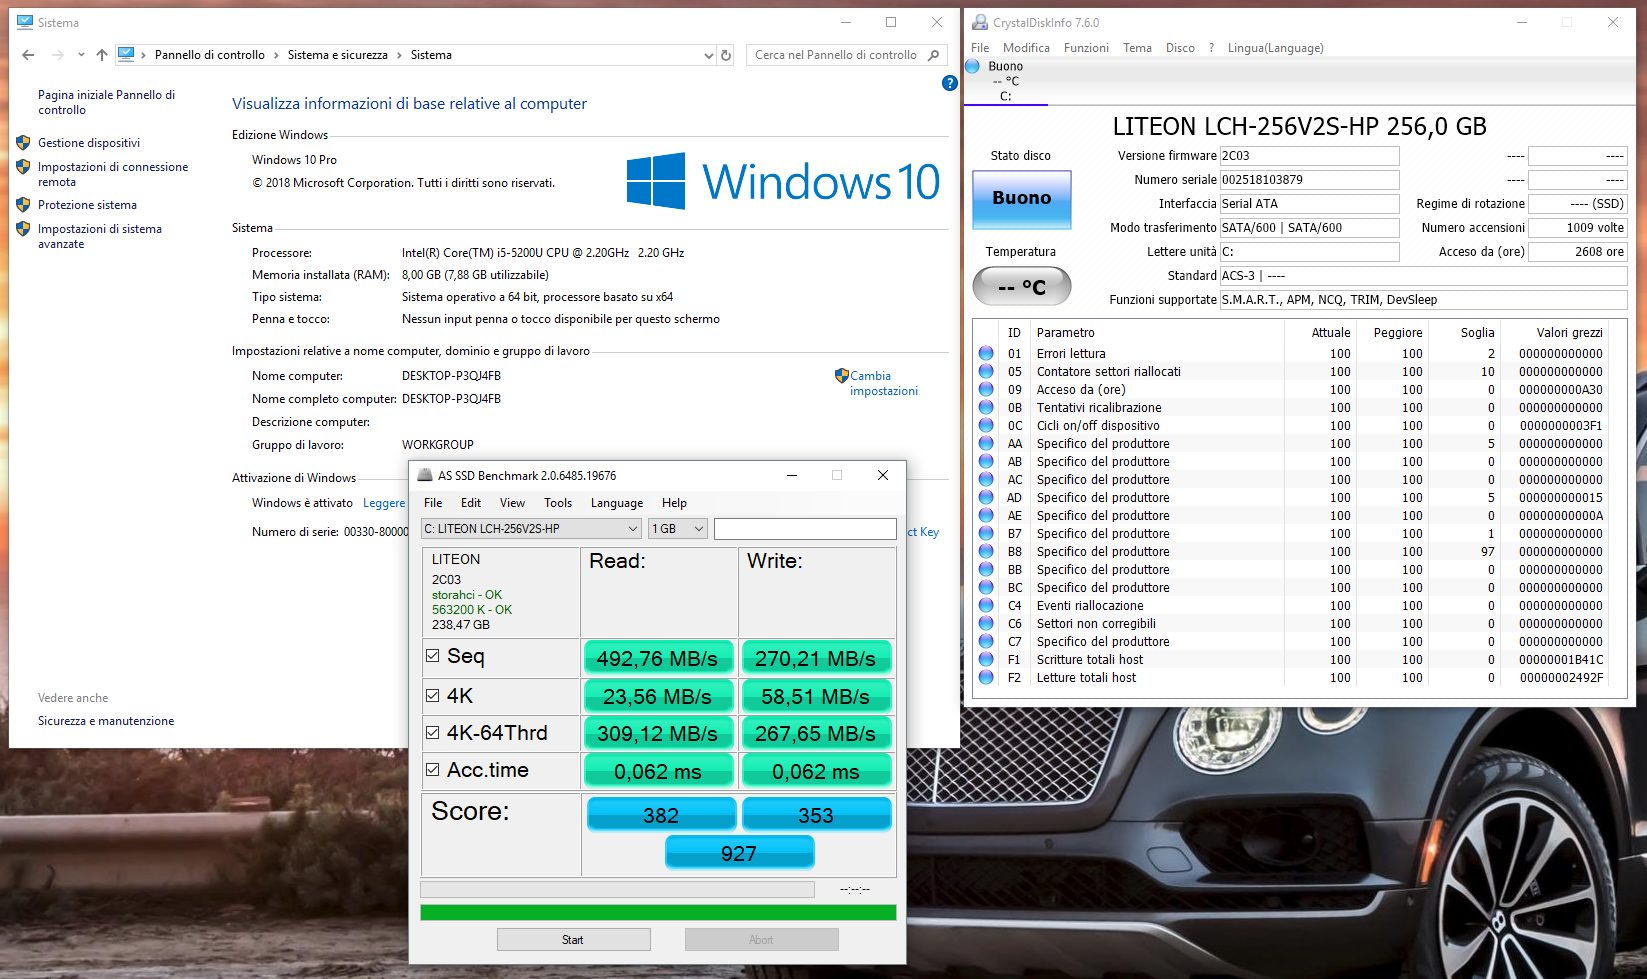Click the grey upper progress bar in AS SSD

click(617, 889)
